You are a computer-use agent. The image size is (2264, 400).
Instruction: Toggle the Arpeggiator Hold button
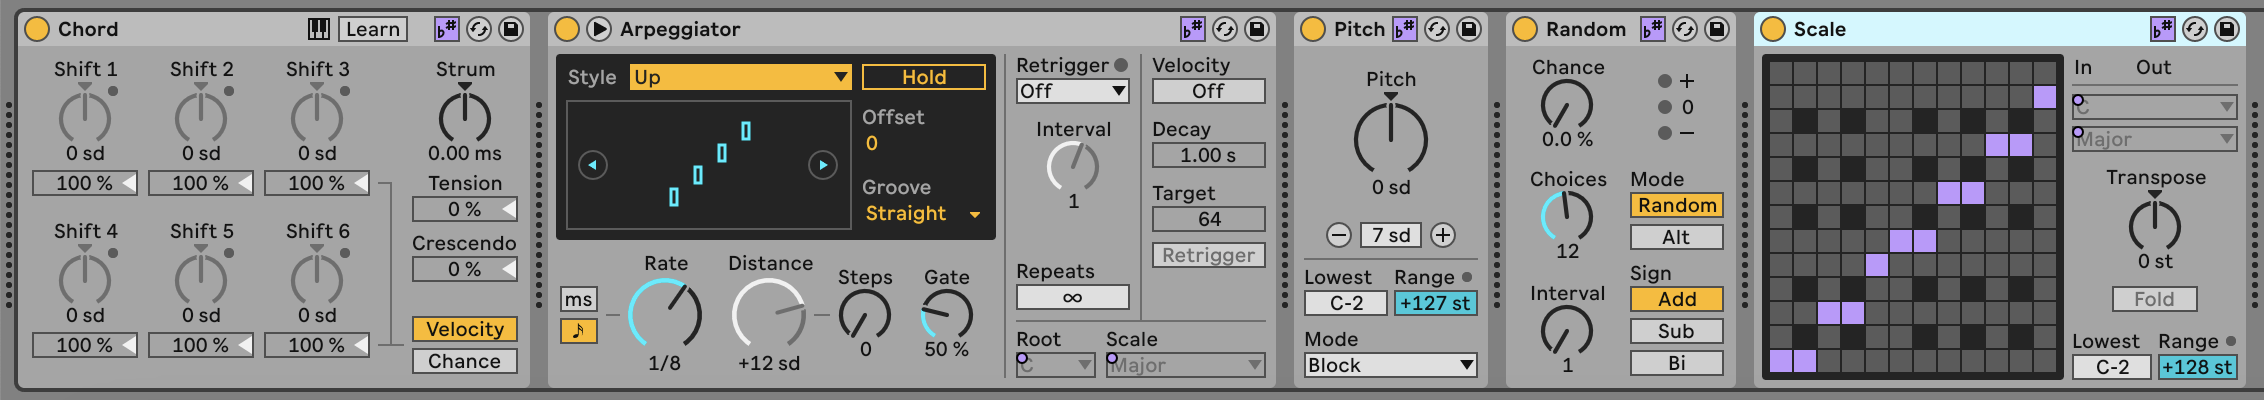pyautogui.click(x=923, y=77)
